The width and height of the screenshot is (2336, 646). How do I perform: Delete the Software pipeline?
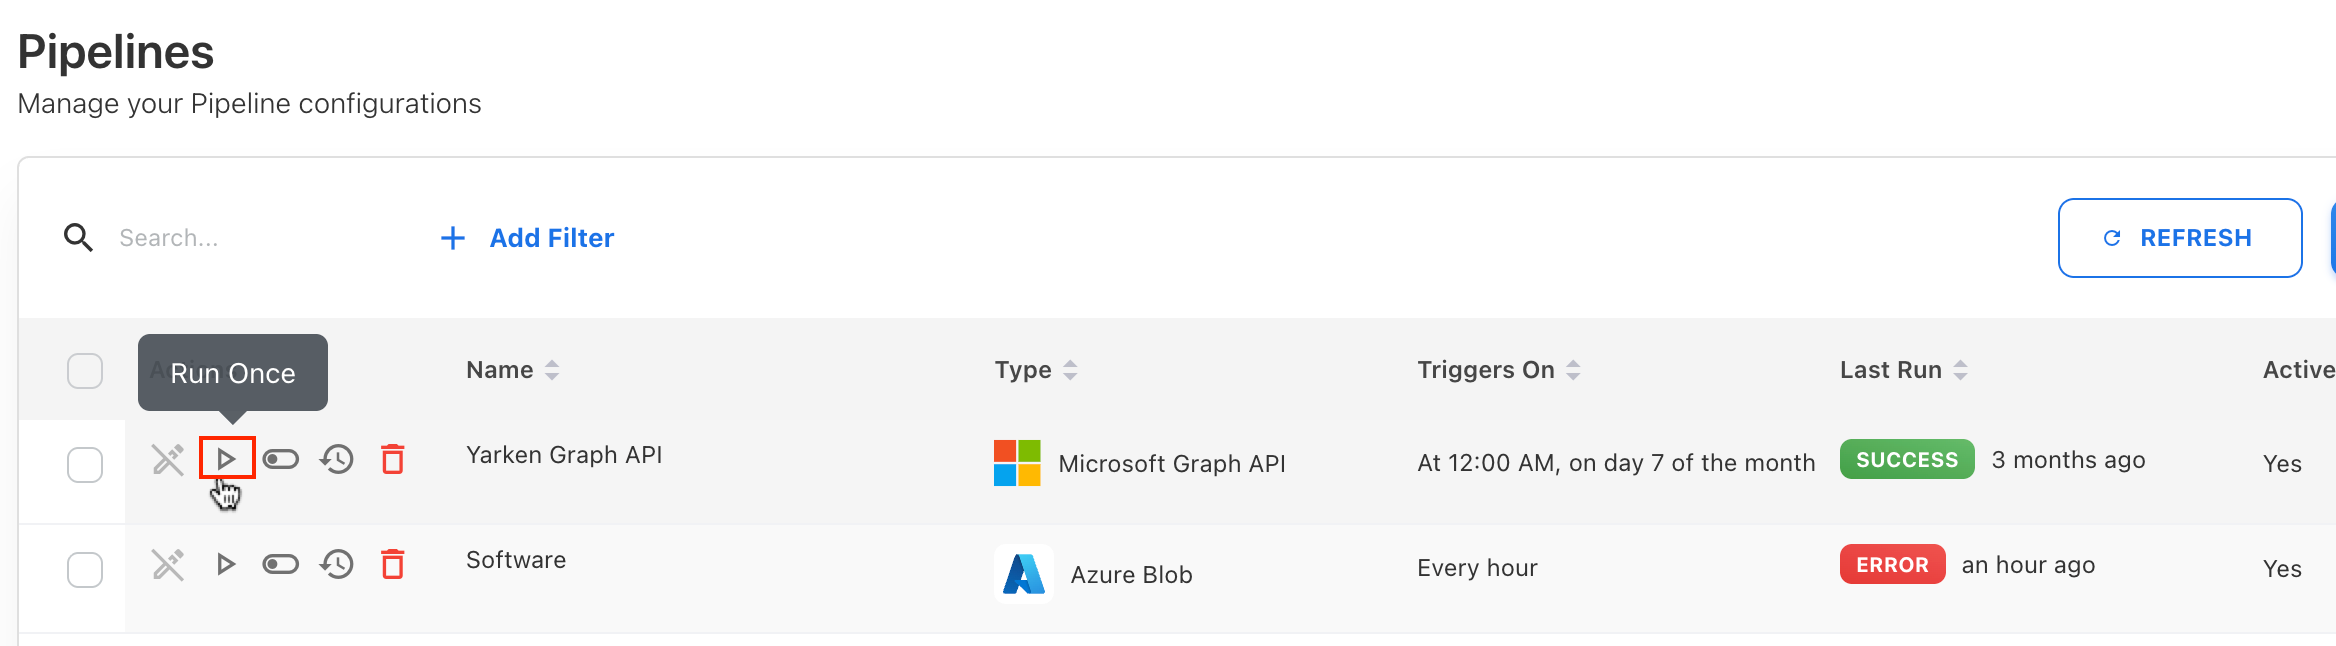click(393, 564)
